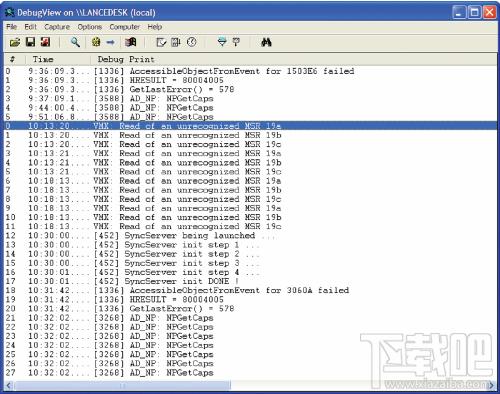Viewport: 500px width, 394px height.
Task: Click the Debug Print column header
Action: click(x=293, y=60)
